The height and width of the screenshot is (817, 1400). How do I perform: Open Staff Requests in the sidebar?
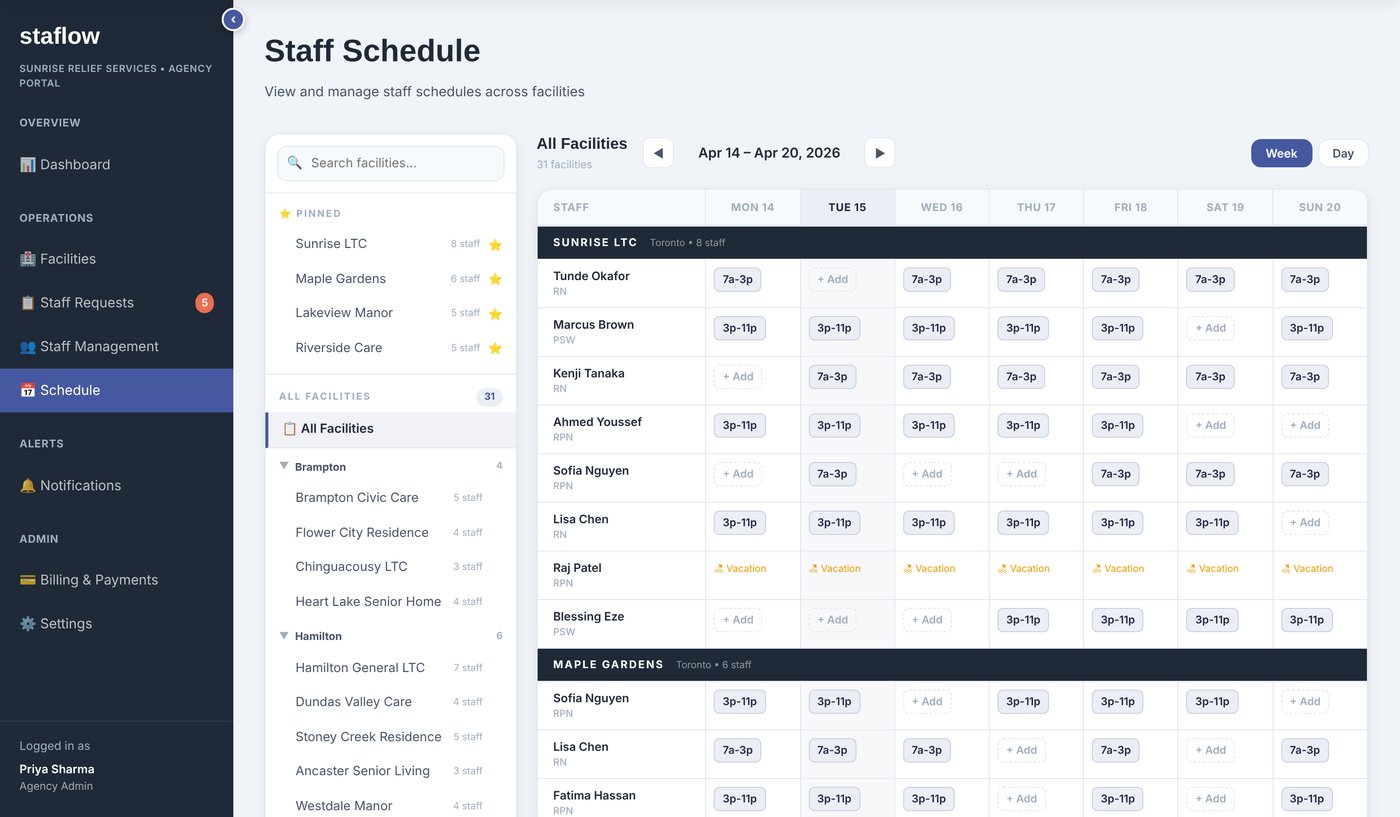click(116, 303)
